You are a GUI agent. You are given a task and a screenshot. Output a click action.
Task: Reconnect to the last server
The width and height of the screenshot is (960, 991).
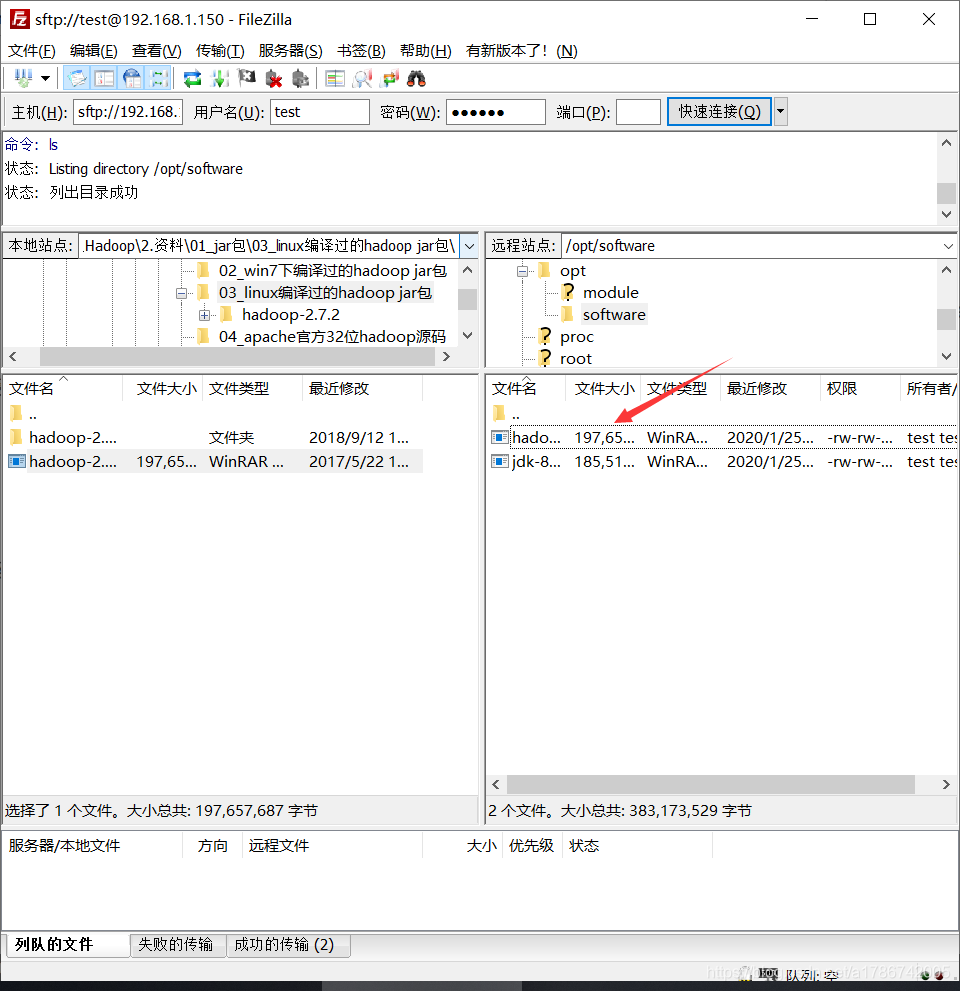[x=300, y=78]
